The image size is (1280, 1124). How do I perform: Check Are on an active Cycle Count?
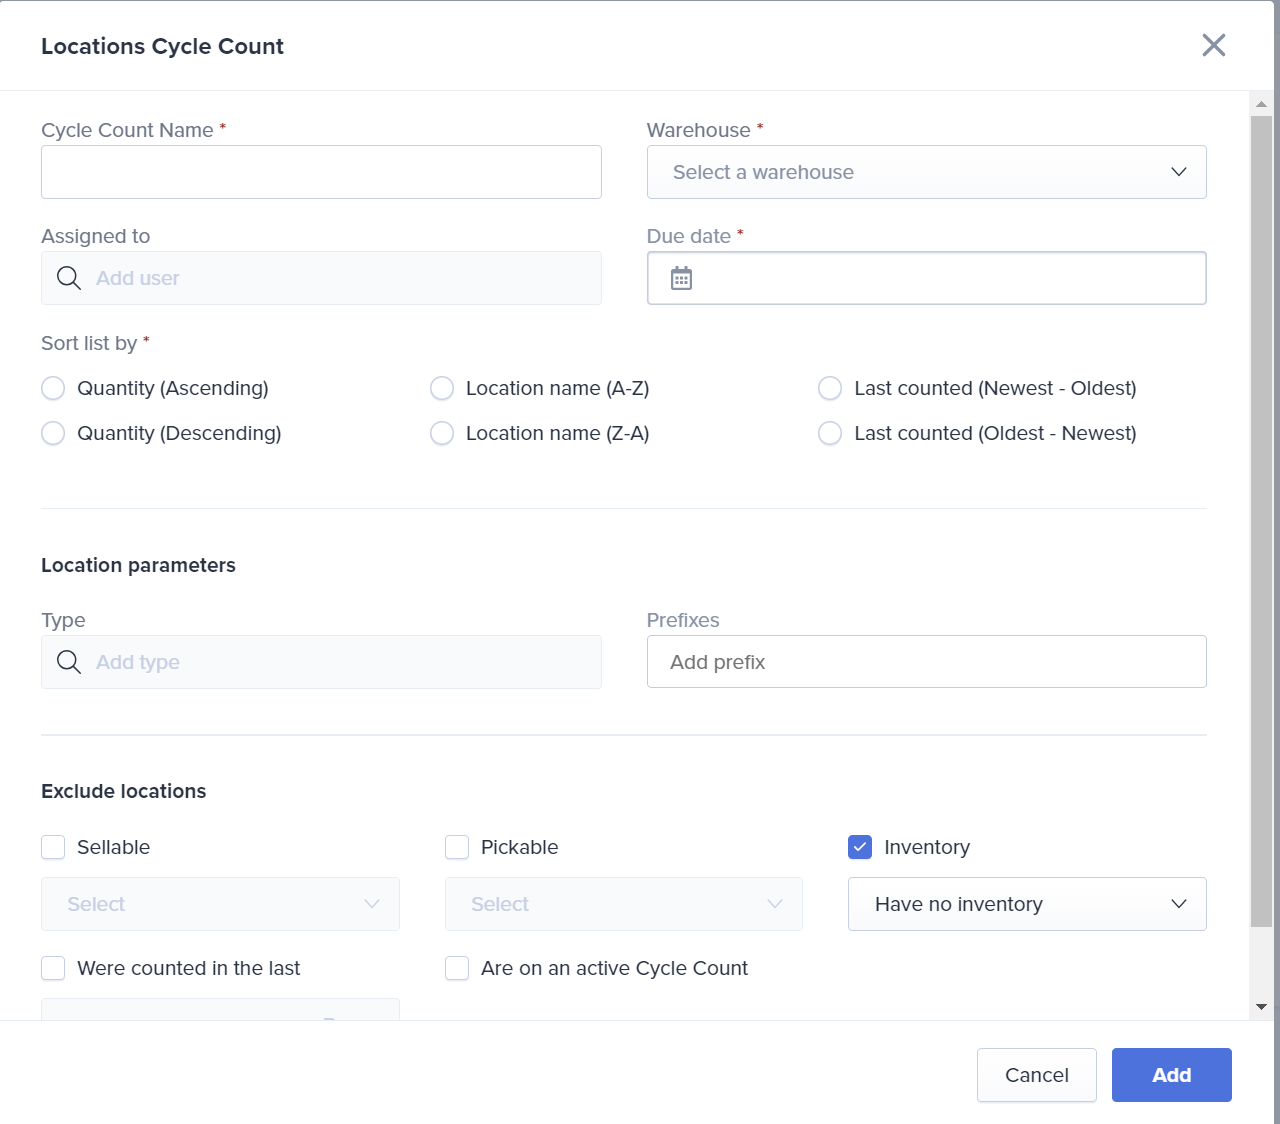[457, 968]
